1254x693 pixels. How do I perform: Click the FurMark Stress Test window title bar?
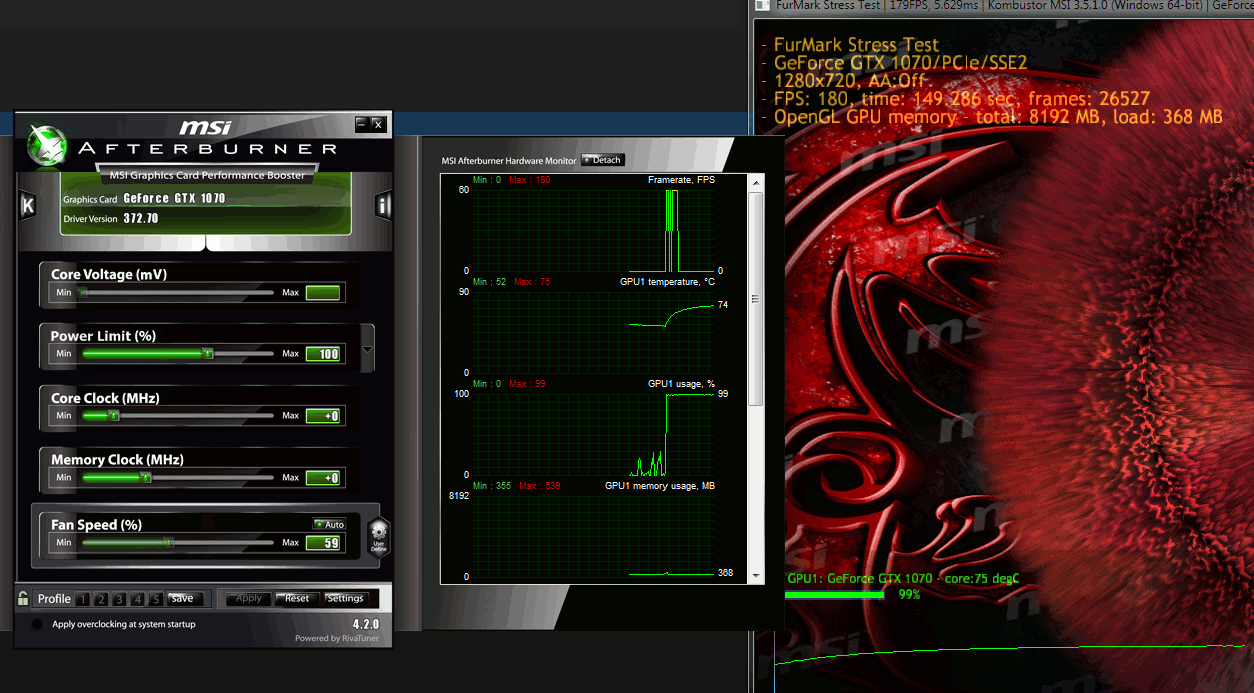click(1003, 6)
